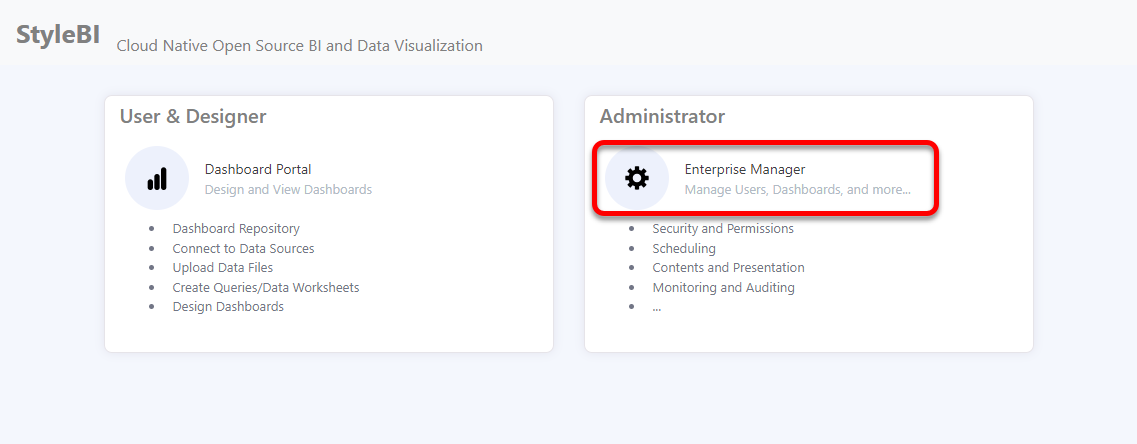Select Create Queries/Data Worksheets item
The image size is (1137, 444).
click(x=265, y=287)
